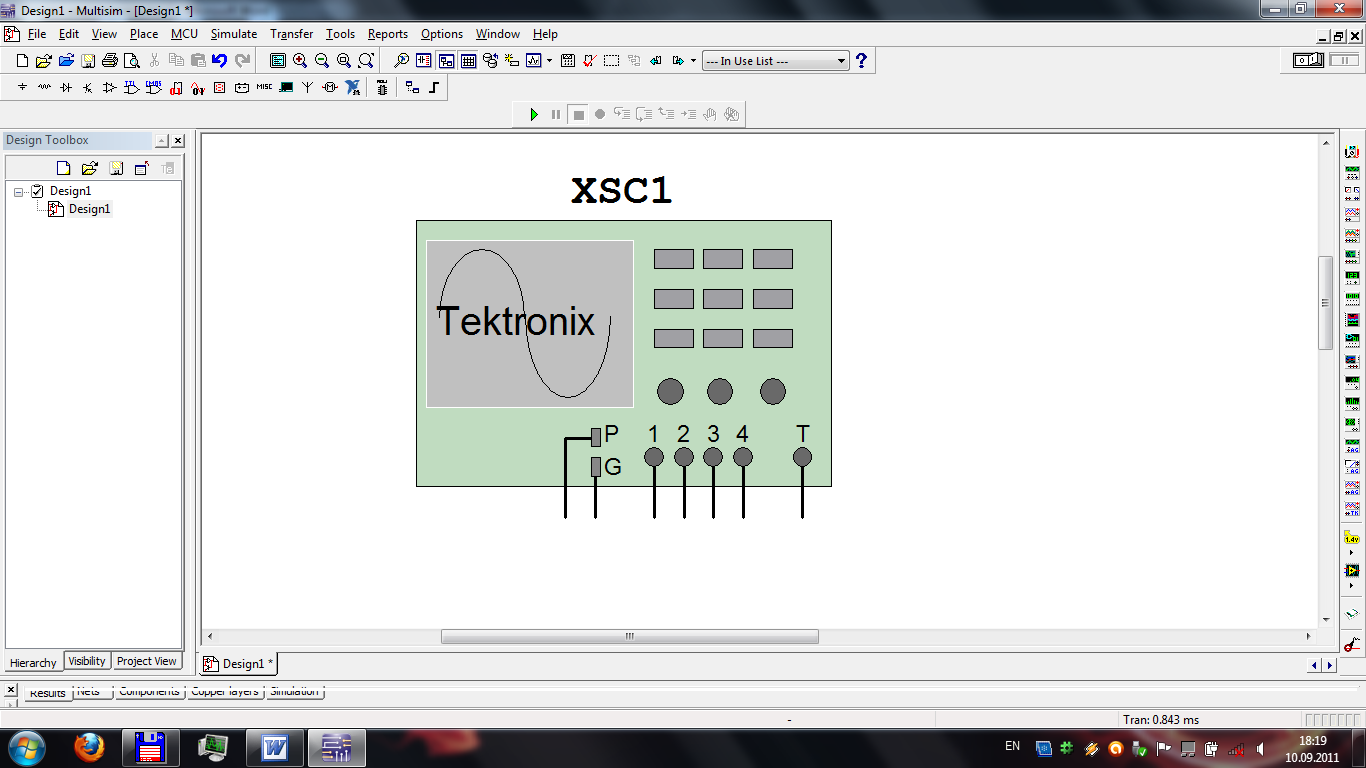Expand the Ultiboard transfer dropdown arrow
The image size is (1366, 768).
click(693, 61)
